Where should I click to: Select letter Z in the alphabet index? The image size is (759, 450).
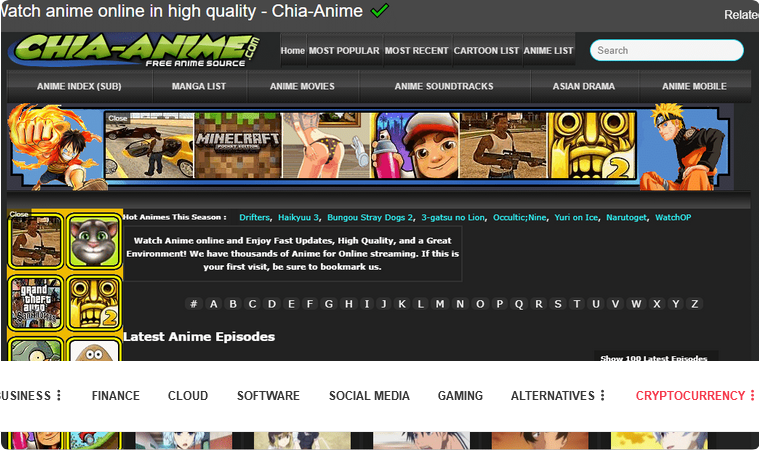pos(695,304)
